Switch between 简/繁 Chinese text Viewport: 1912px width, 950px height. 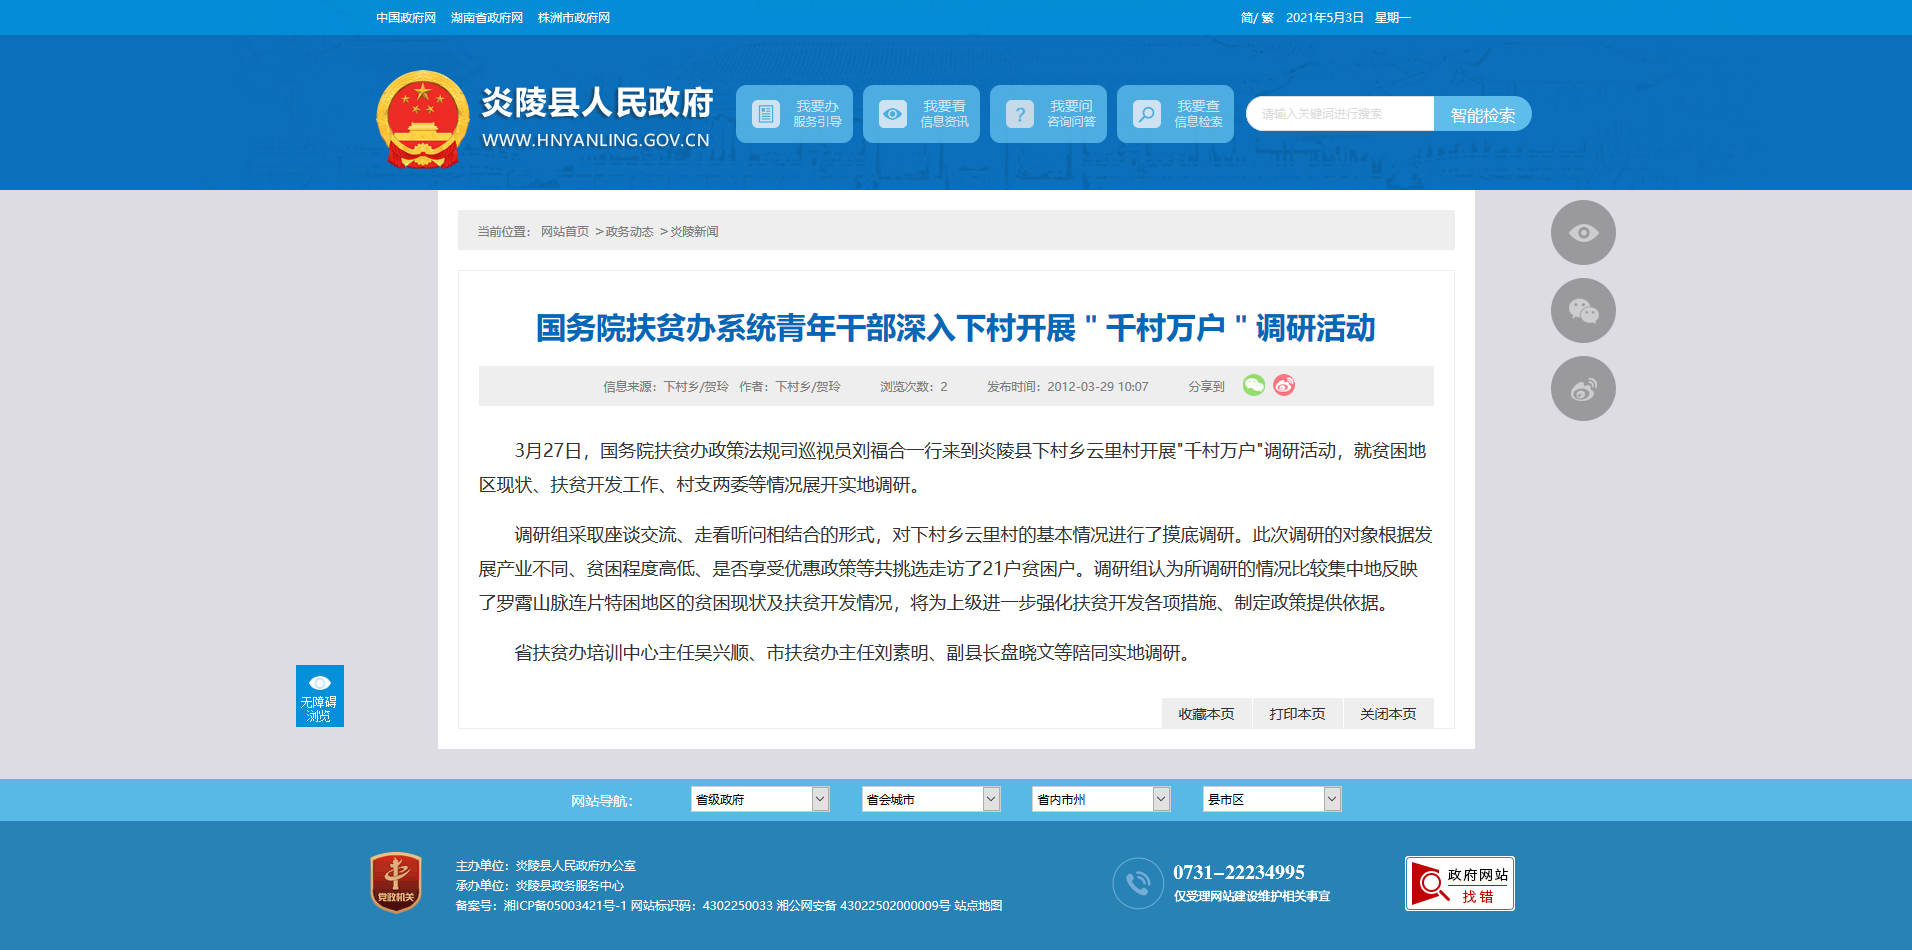[1257, 18]
